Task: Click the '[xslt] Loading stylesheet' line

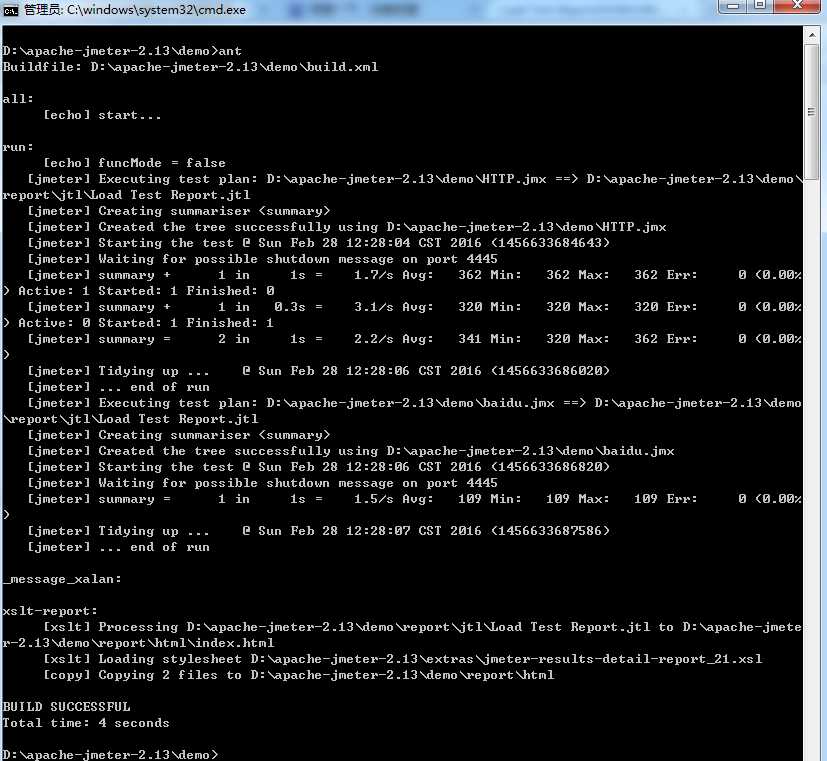Action: 403,659
